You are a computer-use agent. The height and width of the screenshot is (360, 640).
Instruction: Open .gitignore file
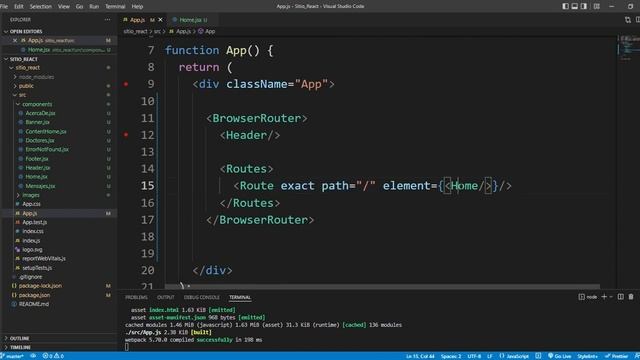[30, 277]
